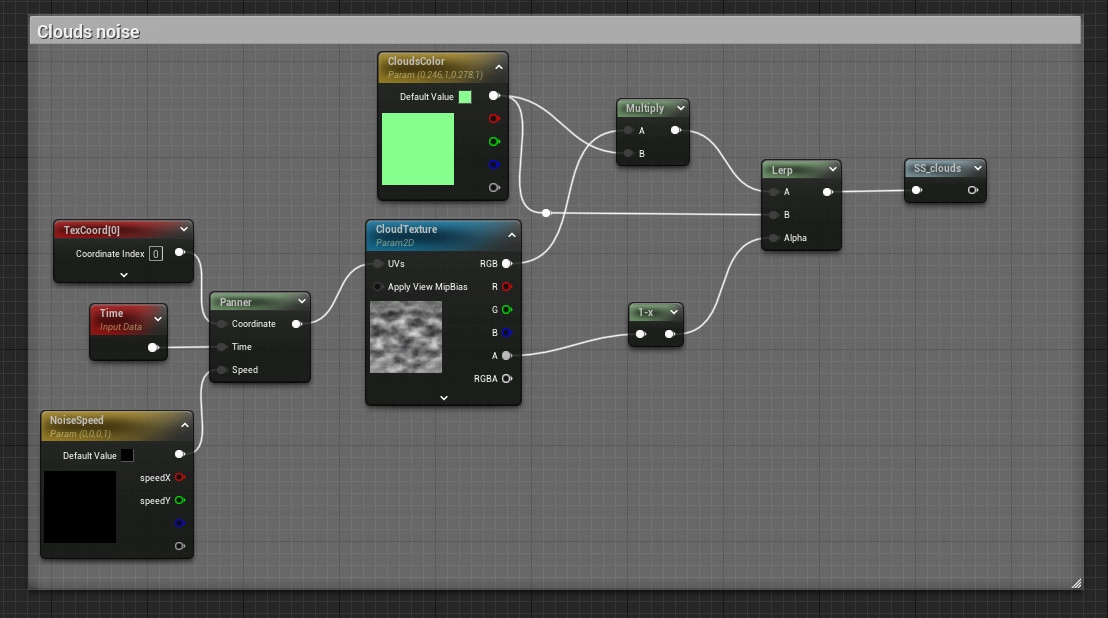This screenshot has width=1108, height=618.
Task: Click the Coordinate Index input field
Action: 156,254
